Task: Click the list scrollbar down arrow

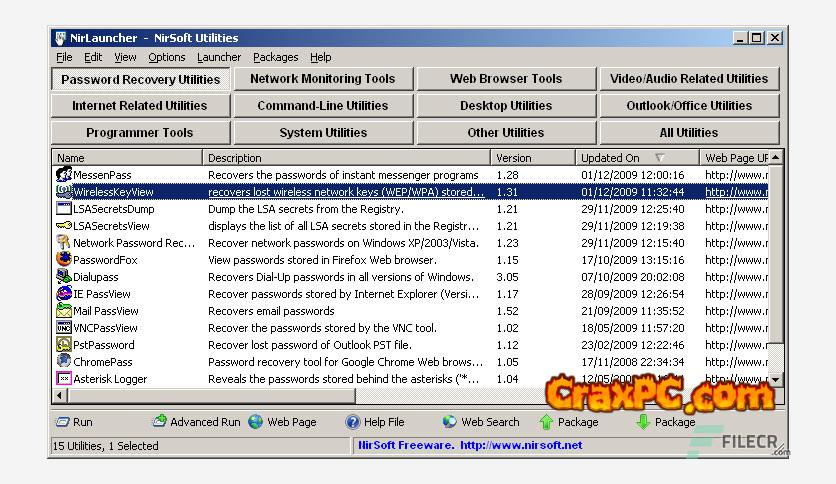Action: click(x=776, y=380)
